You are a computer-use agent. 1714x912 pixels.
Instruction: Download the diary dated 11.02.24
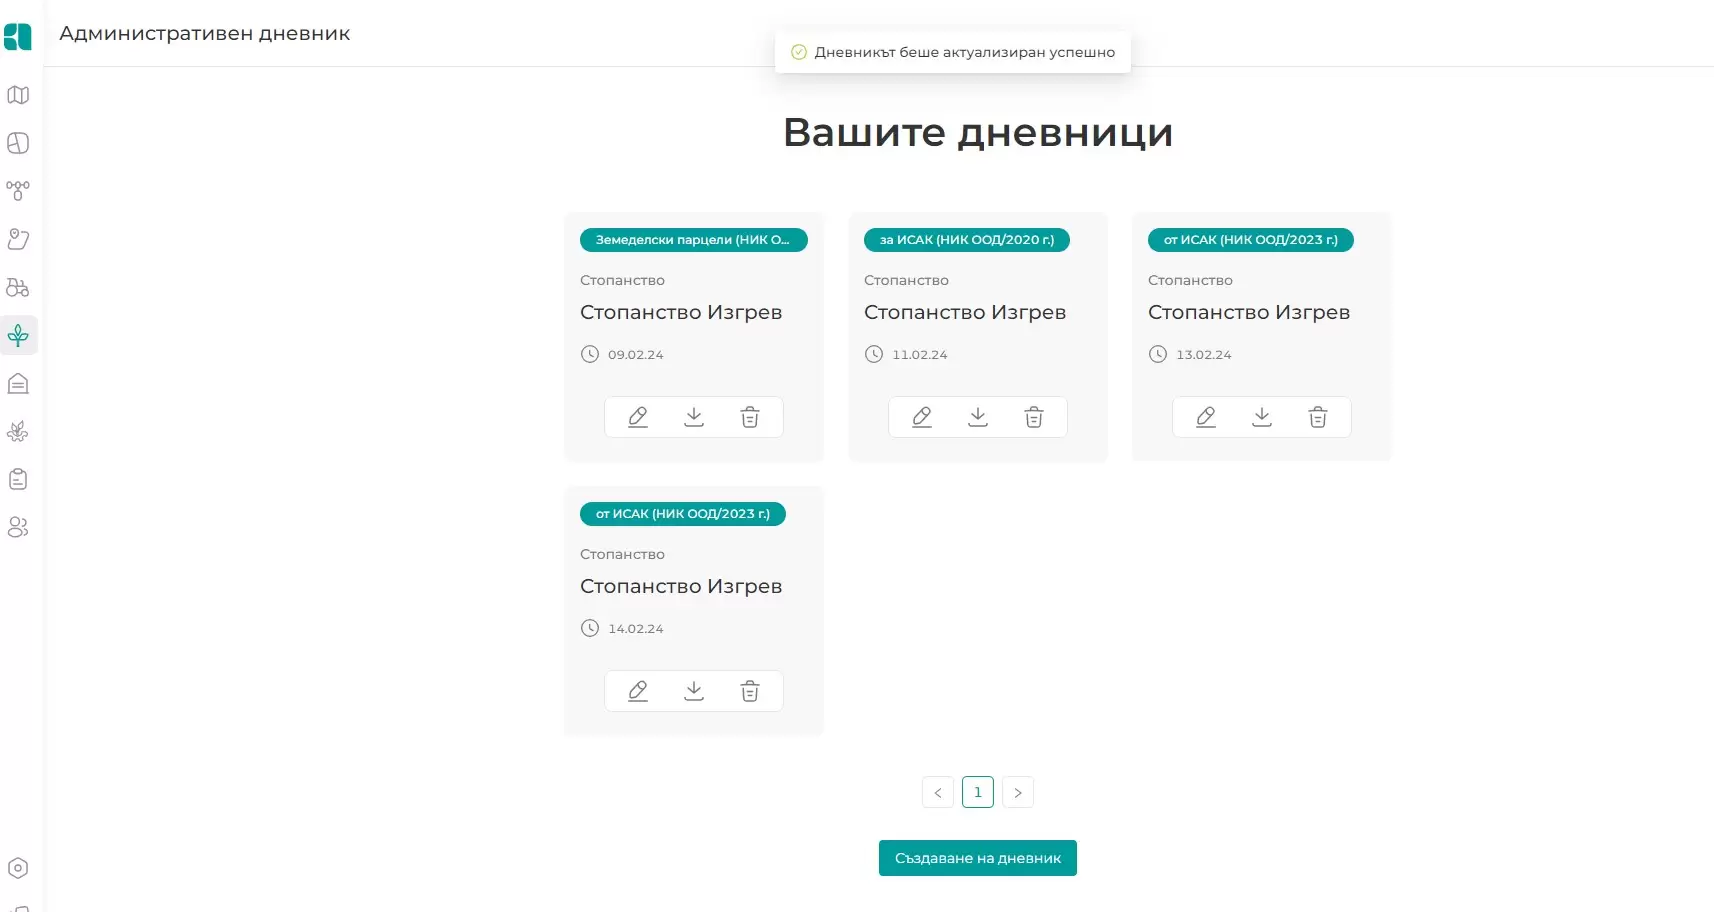(x=978, y=417)
